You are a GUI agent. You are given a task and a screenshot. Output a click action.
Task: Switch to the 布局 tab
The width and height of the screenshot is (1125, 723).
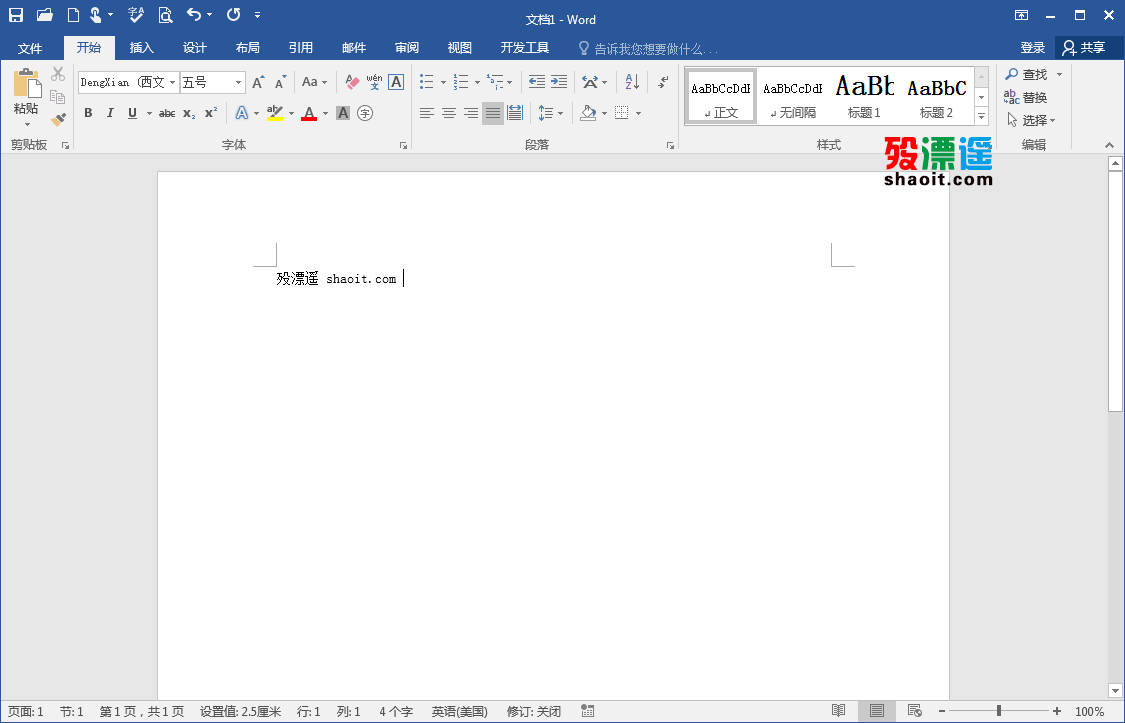[x=248, y=48]
